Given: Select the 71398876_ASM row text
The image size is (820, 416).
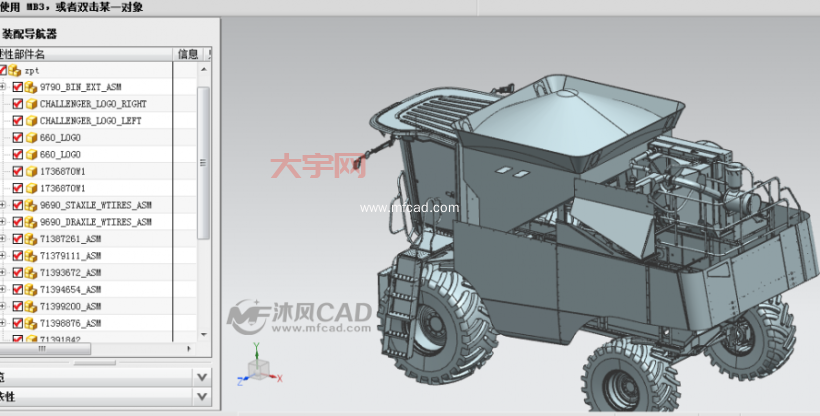Looking at the screenshot, I should [71, 323].
